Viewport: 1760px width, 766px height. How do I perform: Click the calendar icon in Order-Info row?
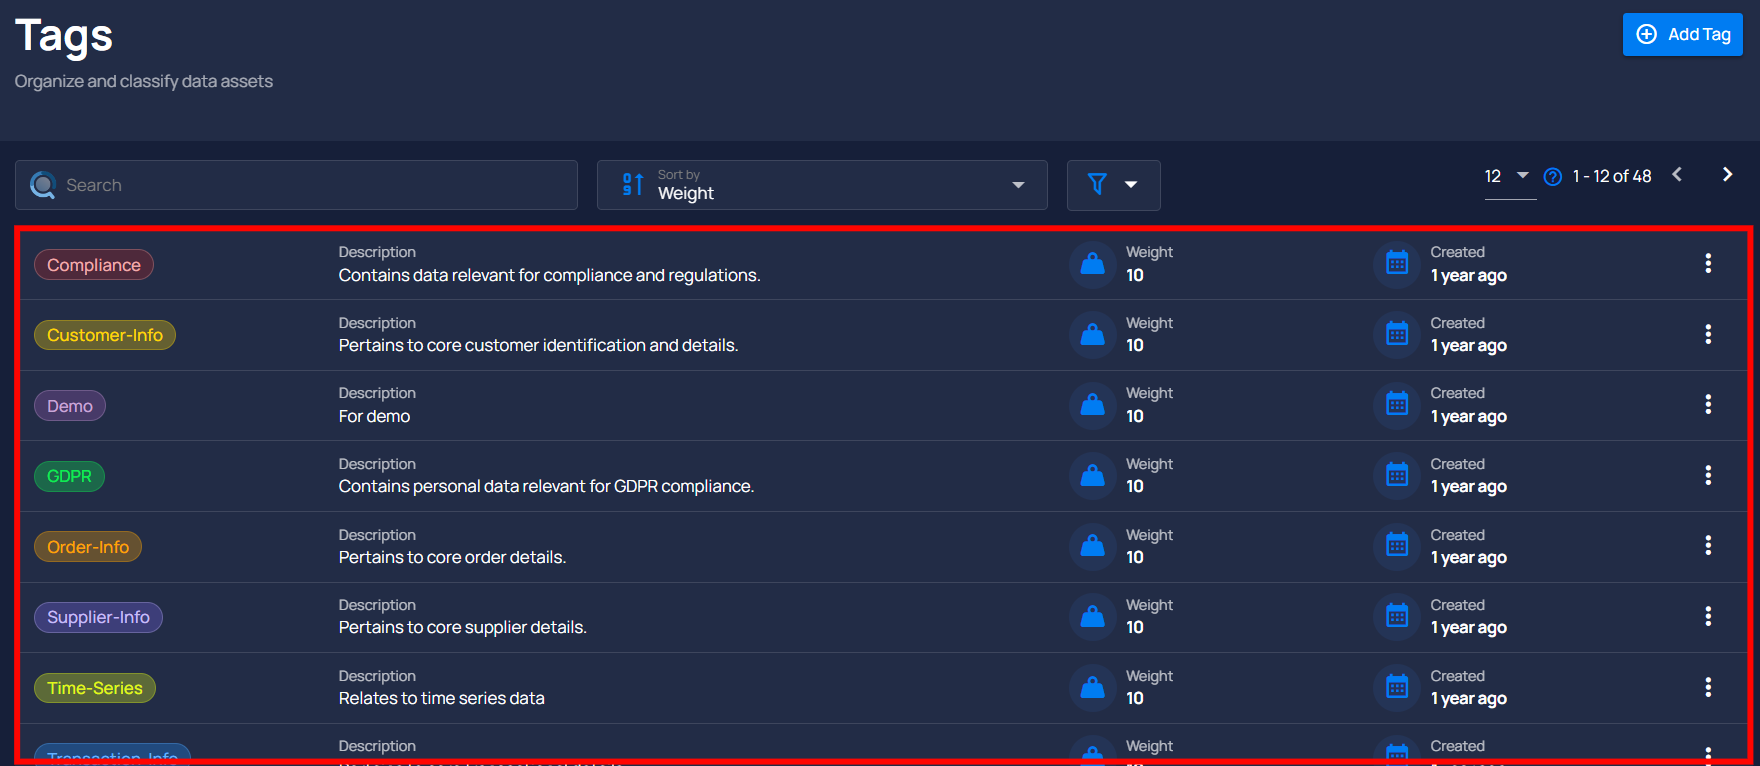click(1397, 546)
